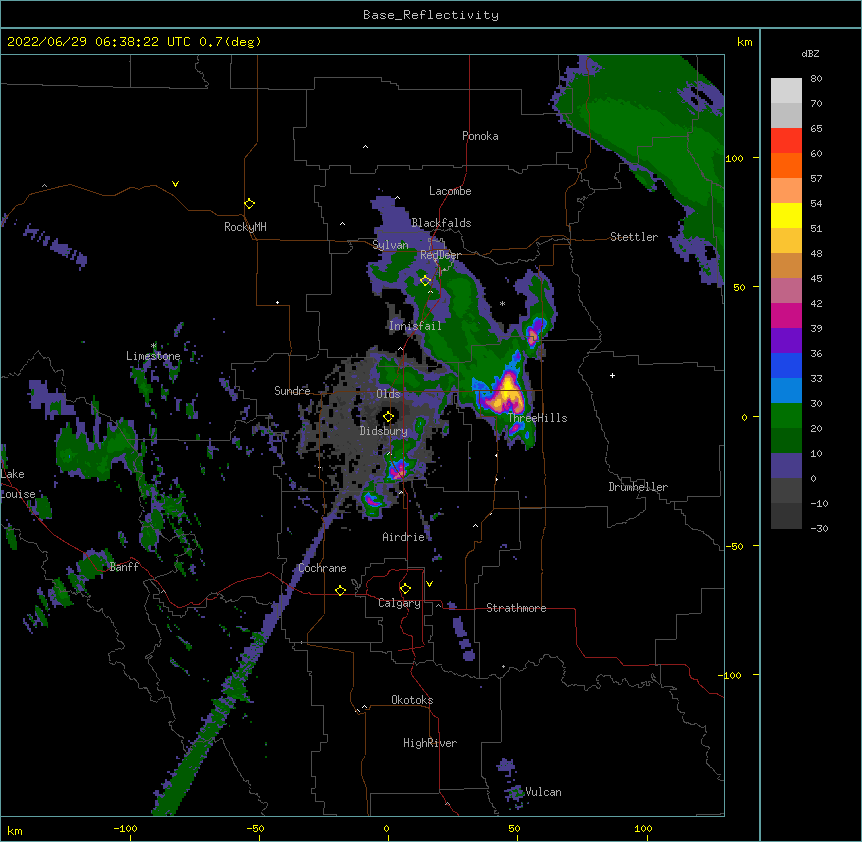
Task: Click the Okotoks label
Action: pyautogui.click(x=412, y=700)
